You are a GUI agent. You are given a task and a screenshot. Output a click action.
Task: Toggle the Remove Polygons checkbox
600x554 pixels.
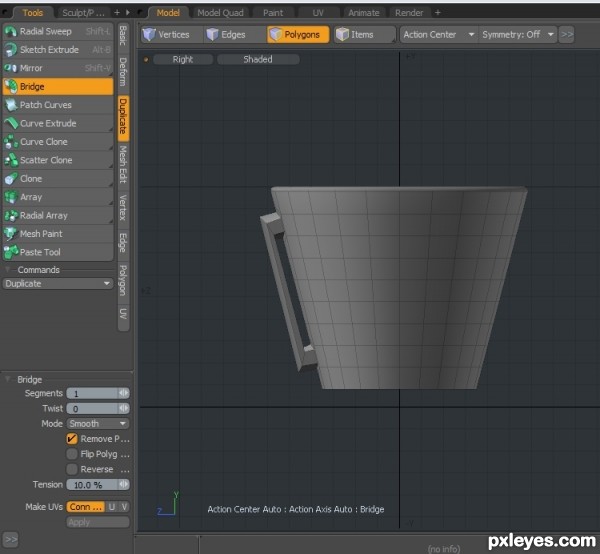click(x=72, y=438)
